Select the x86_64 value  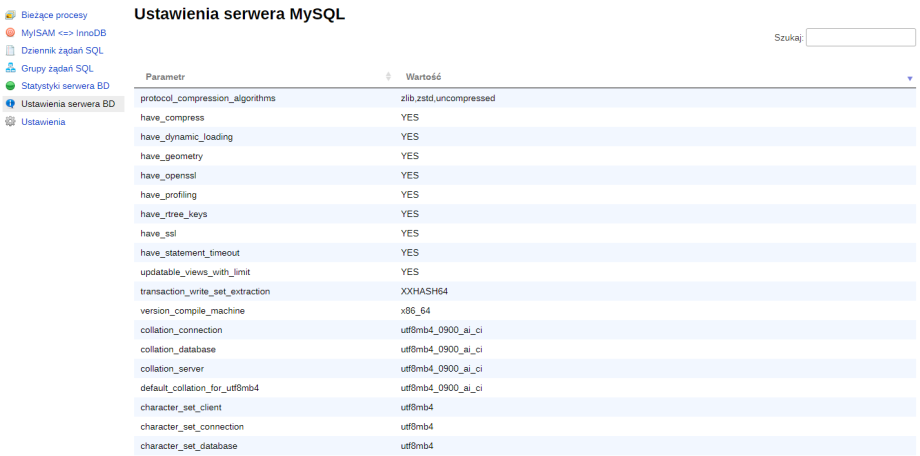coord(415,311)
